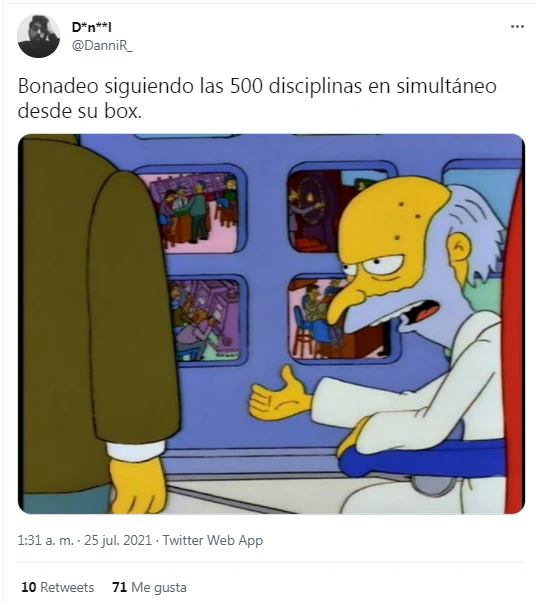536x603 pixels.
Task: Open the D*n**l profile avatar photo
Action: (x=38, y=37)
